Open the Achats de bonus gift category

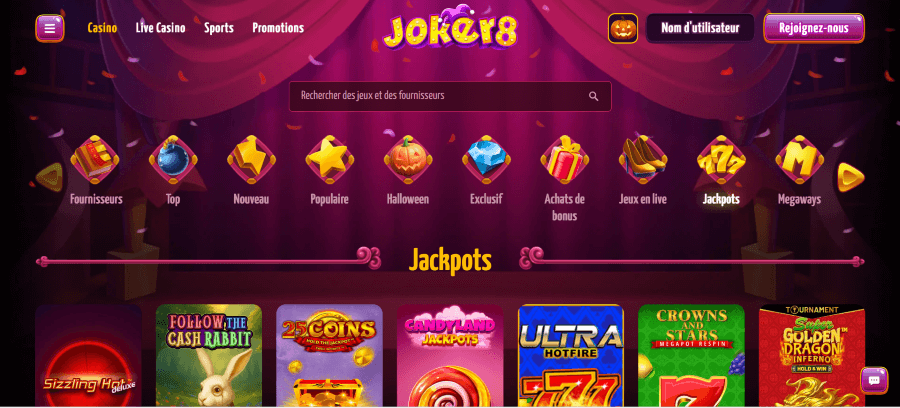pyautogui.click(x=565, y=159)
